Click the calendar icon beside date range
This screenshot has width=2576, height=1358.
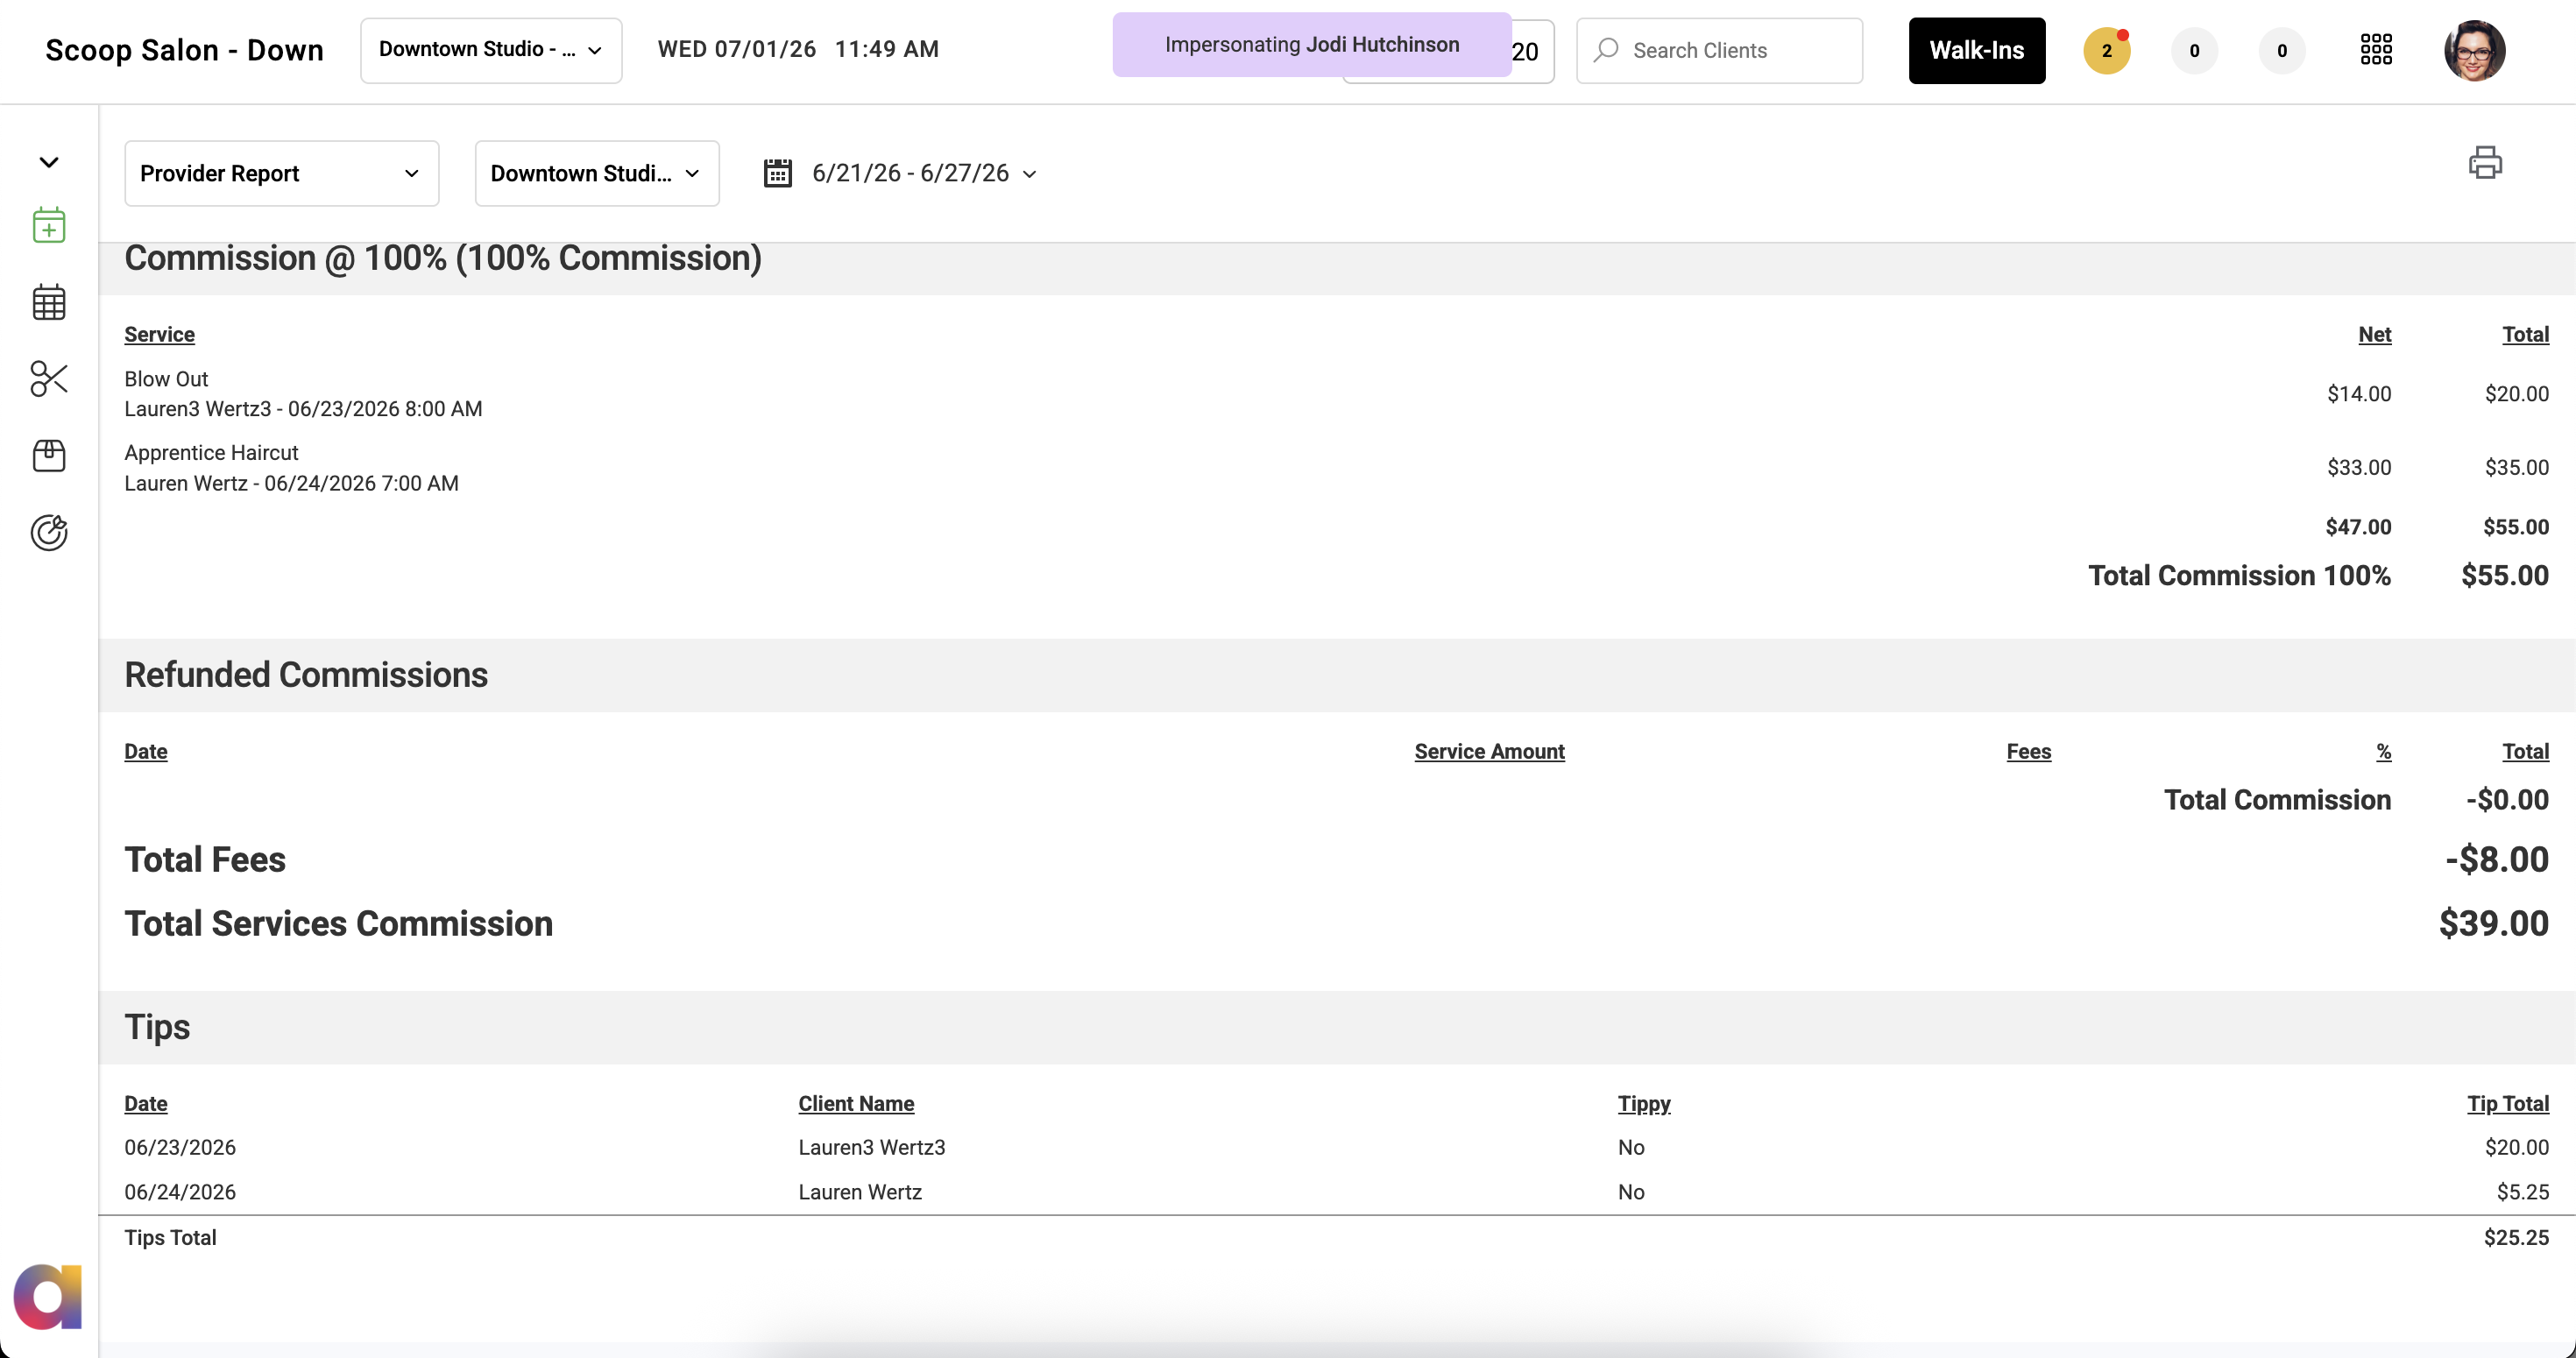778,173
